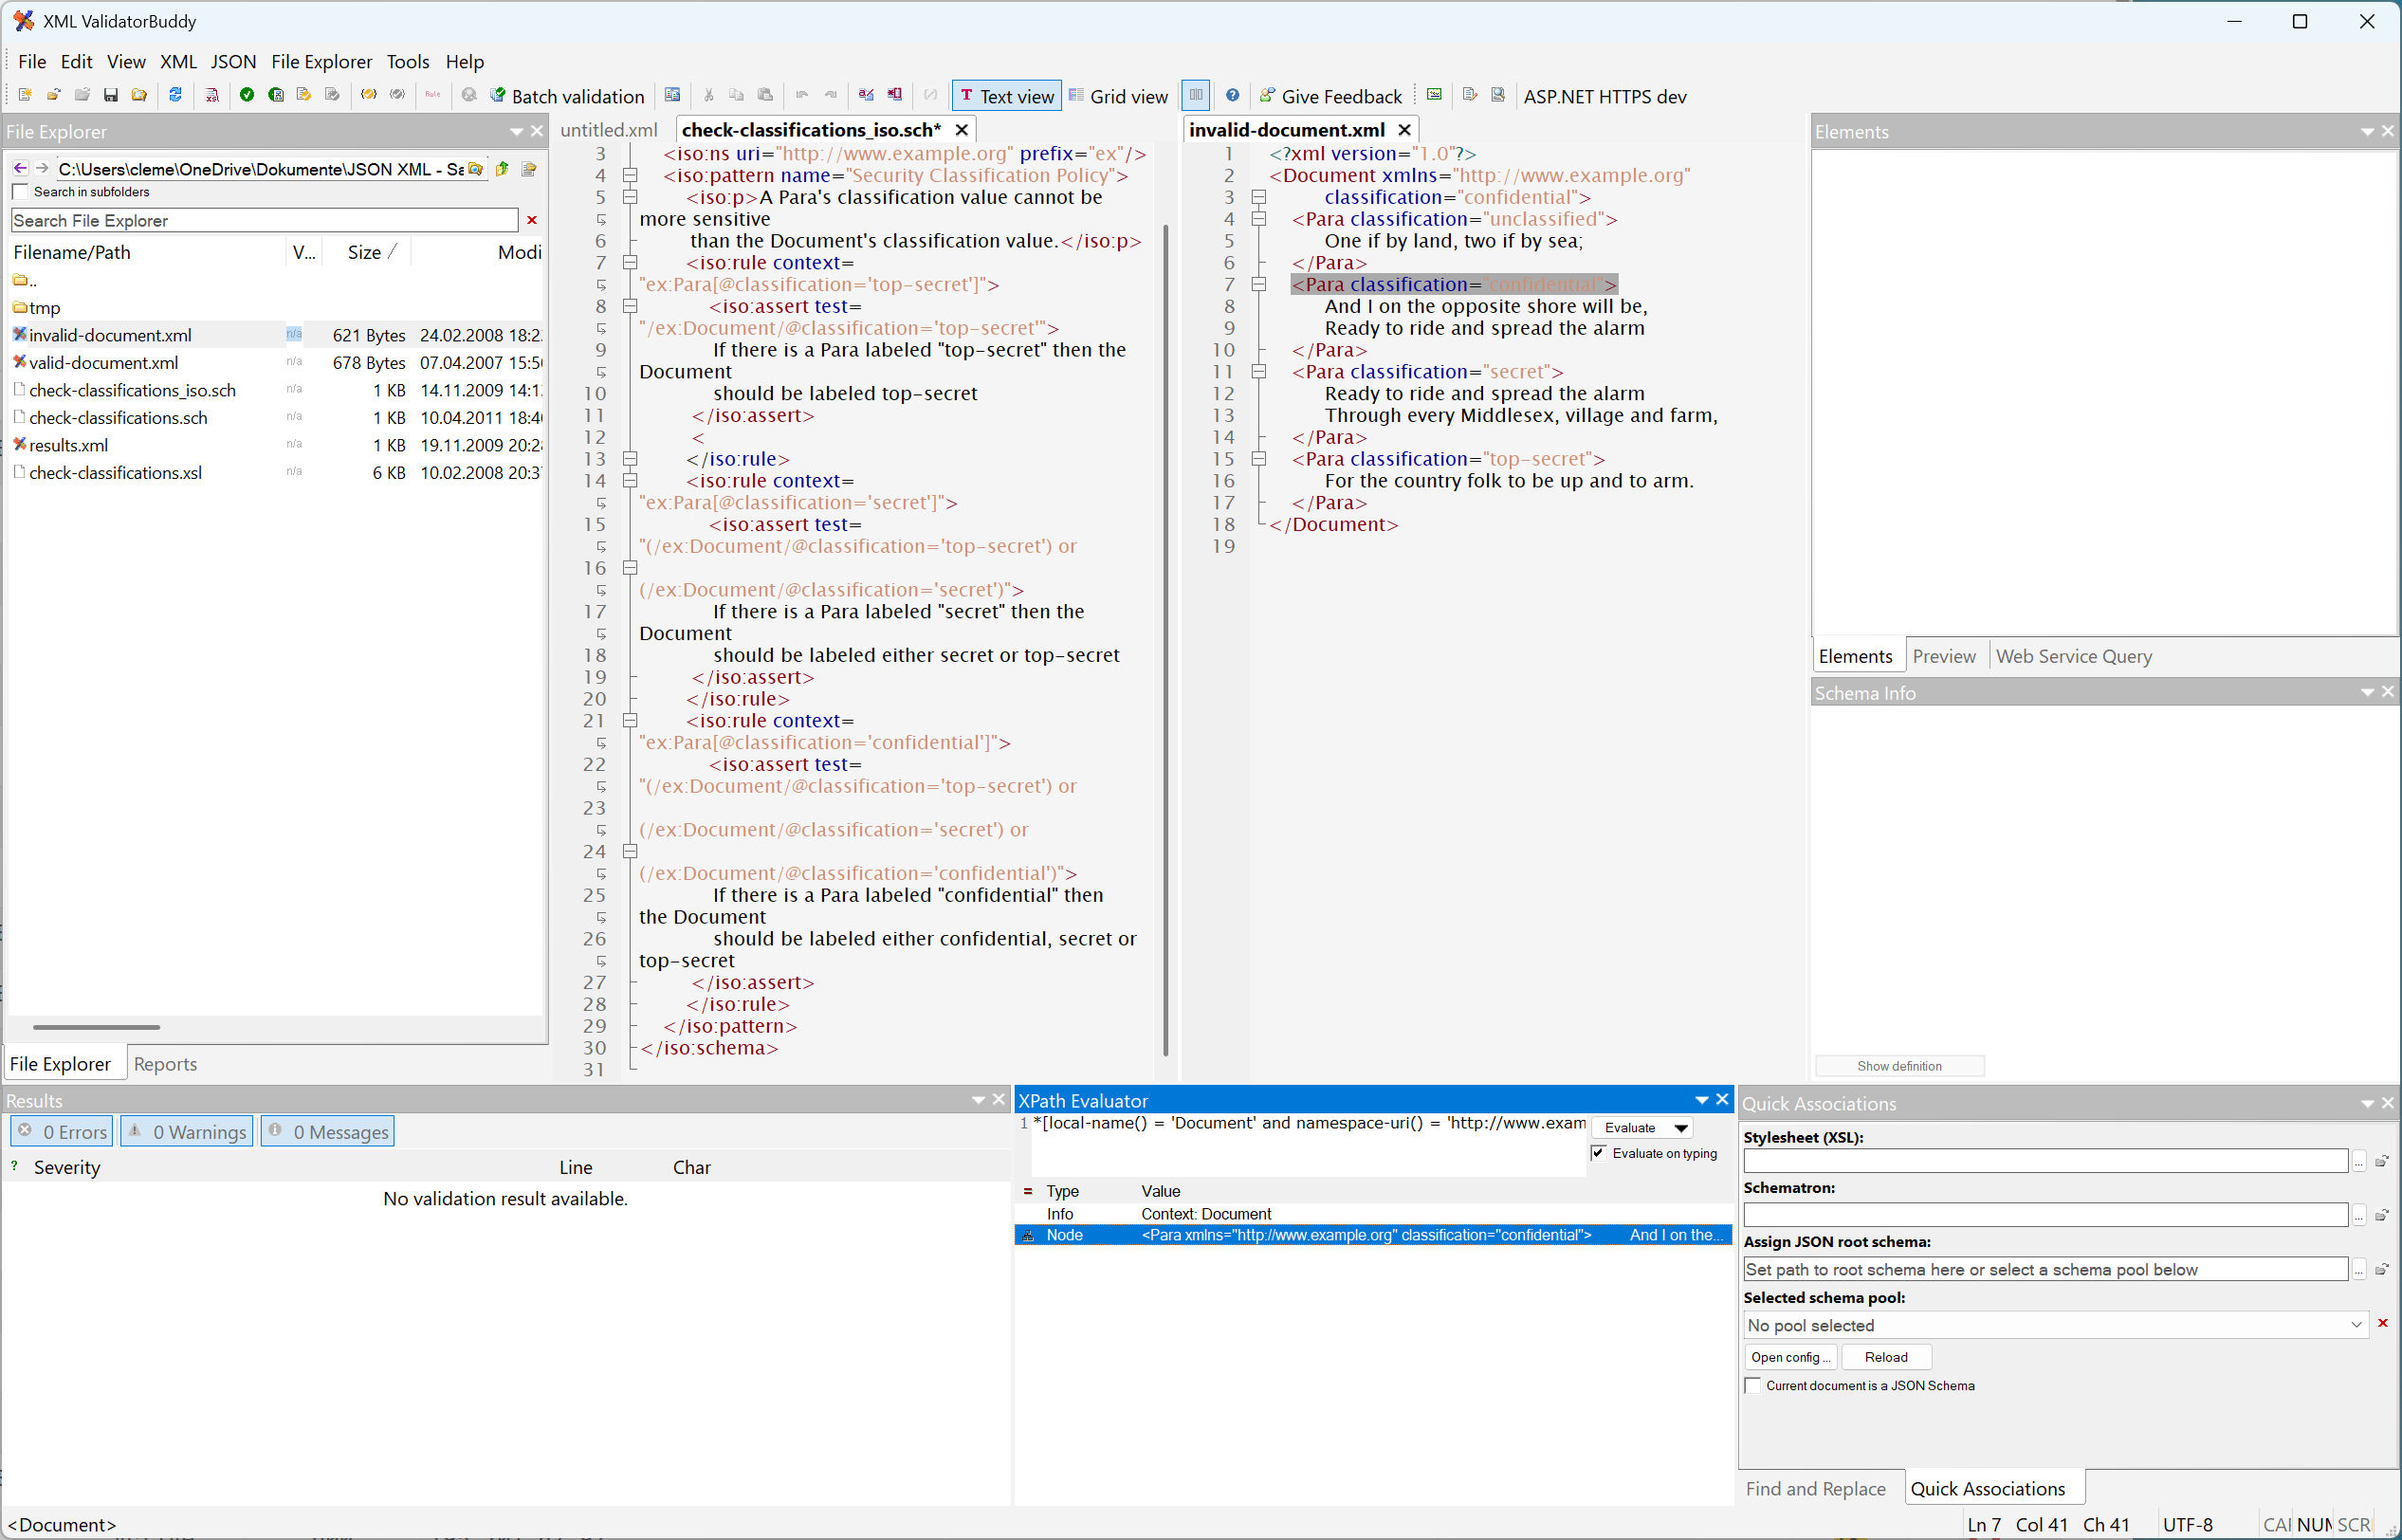Viewport: 2402px width, 1540px height.
Task: Open Help via blue question mark icon
Action: pyautogui.click(x=1233, y=95)
